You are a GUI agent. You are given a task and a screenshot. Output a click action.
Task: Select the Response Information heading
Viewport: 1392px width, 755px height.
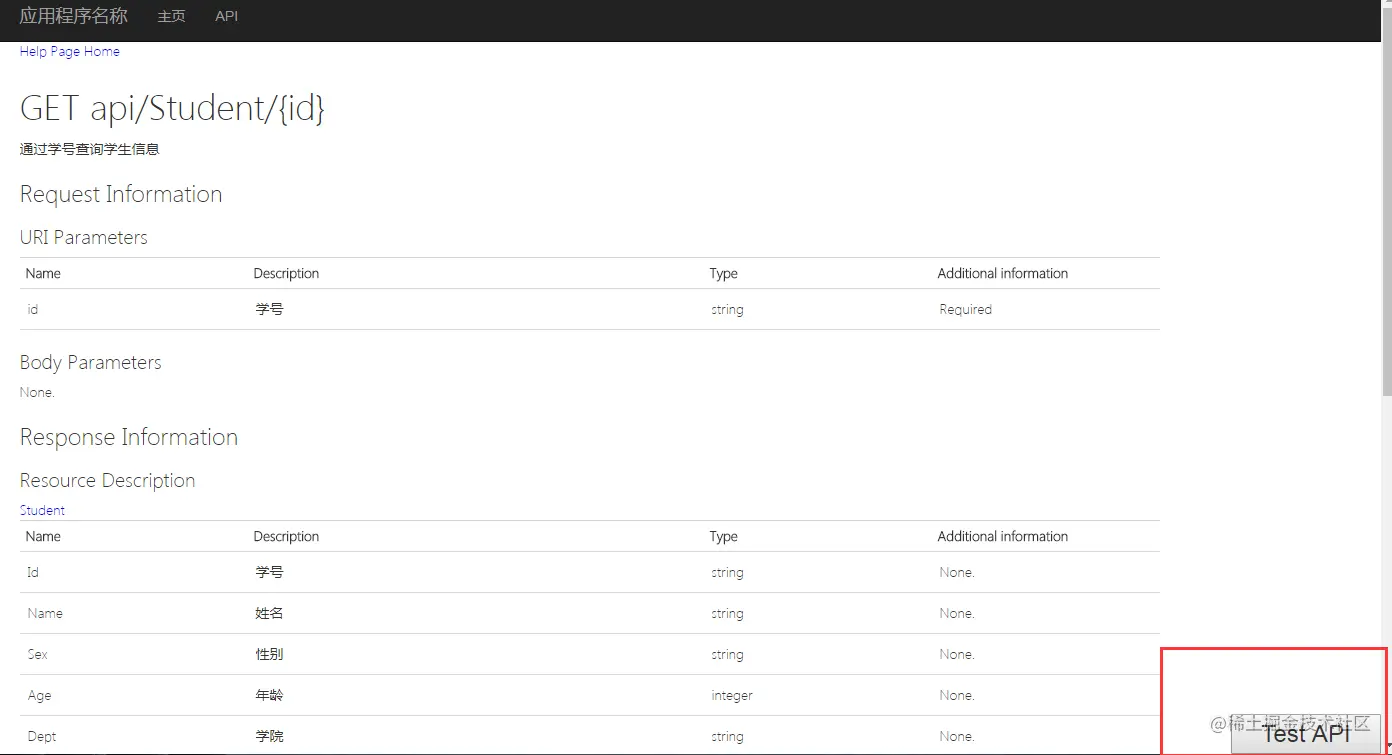pyautogui.click(x=129, y=437)
